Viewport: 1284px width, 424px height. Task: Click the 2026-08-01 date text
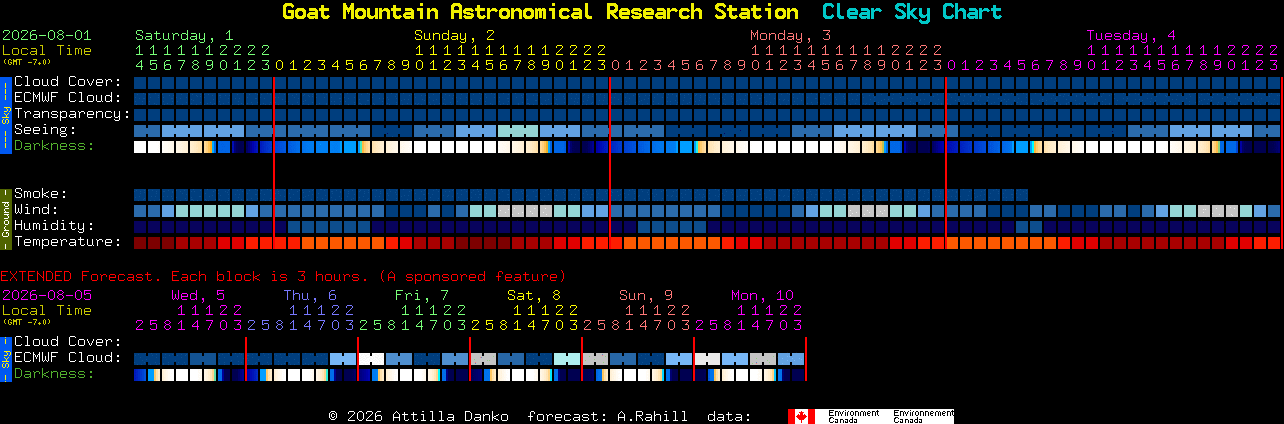[46, 35]
